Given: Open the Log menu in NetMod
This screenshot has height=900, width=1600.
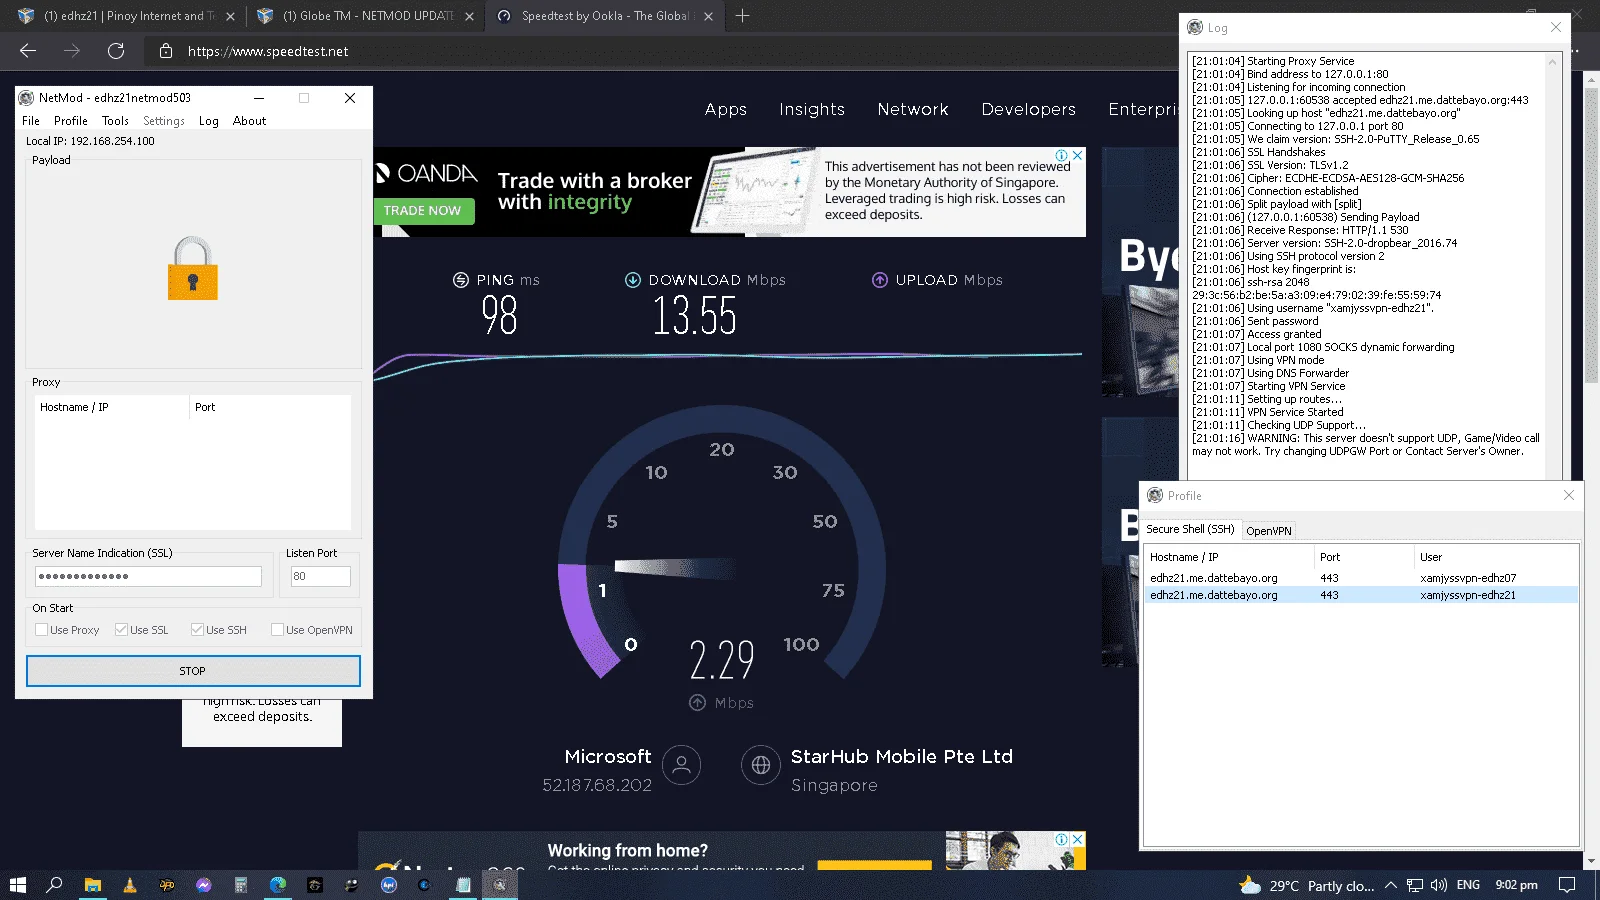Looking at the screenshot, I should pos(208,121).
